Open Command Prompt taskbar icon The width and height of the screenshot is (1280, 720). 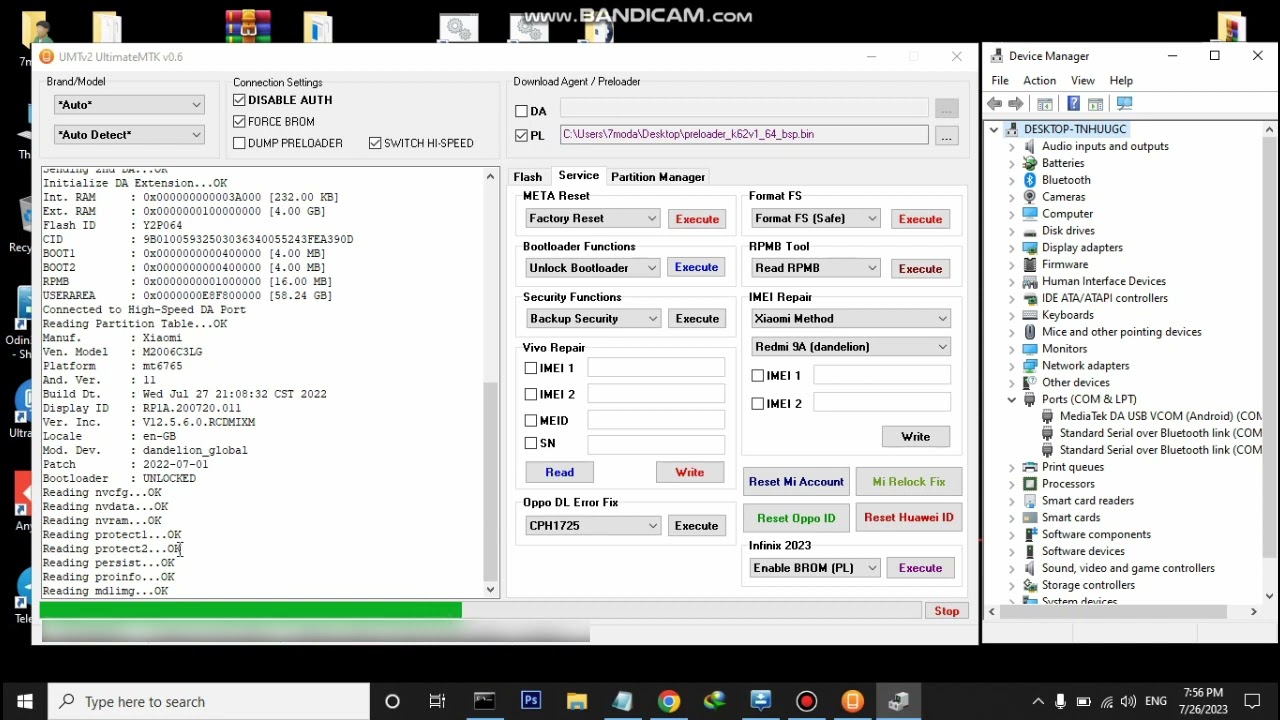[485, 701]
